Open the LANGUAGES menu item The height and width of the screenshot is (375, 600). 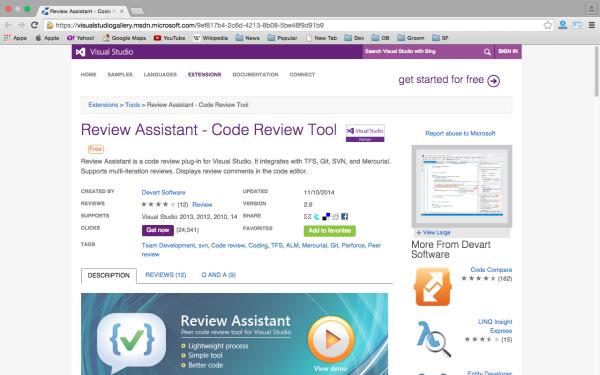(160, 75)
